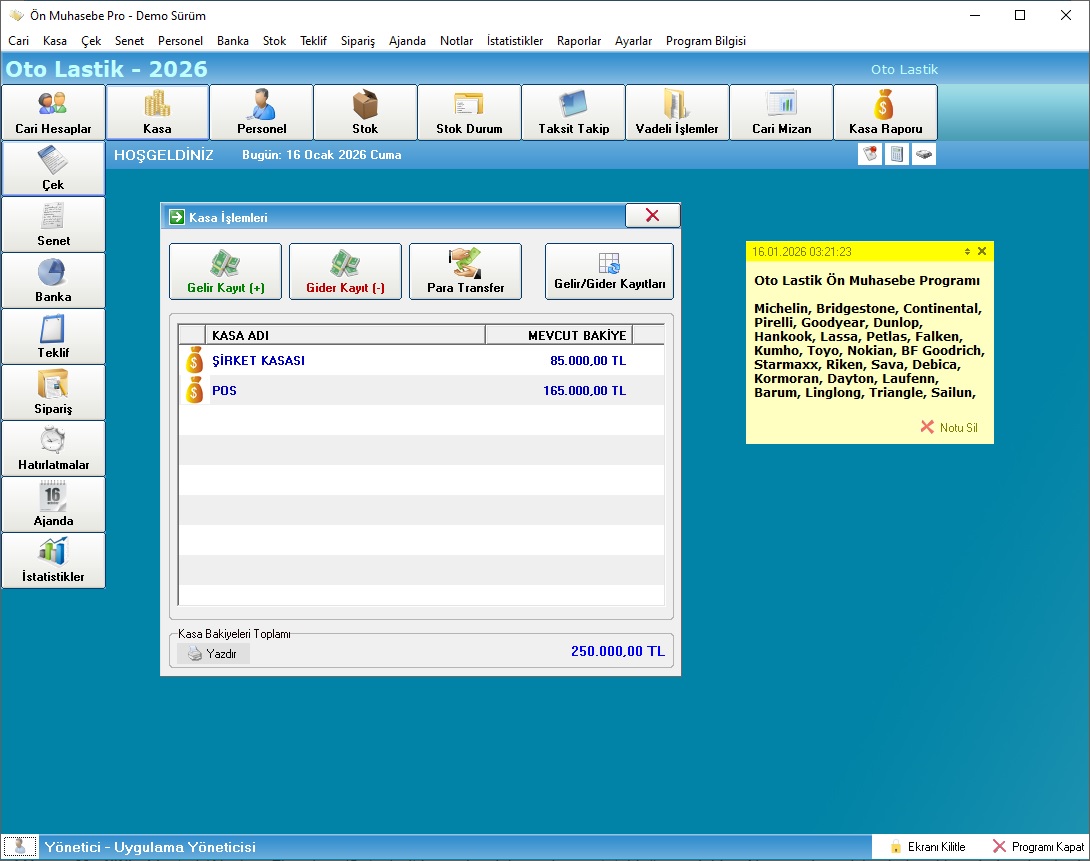Open the Hatırlatmalar alarm clock item

[53, 448]
